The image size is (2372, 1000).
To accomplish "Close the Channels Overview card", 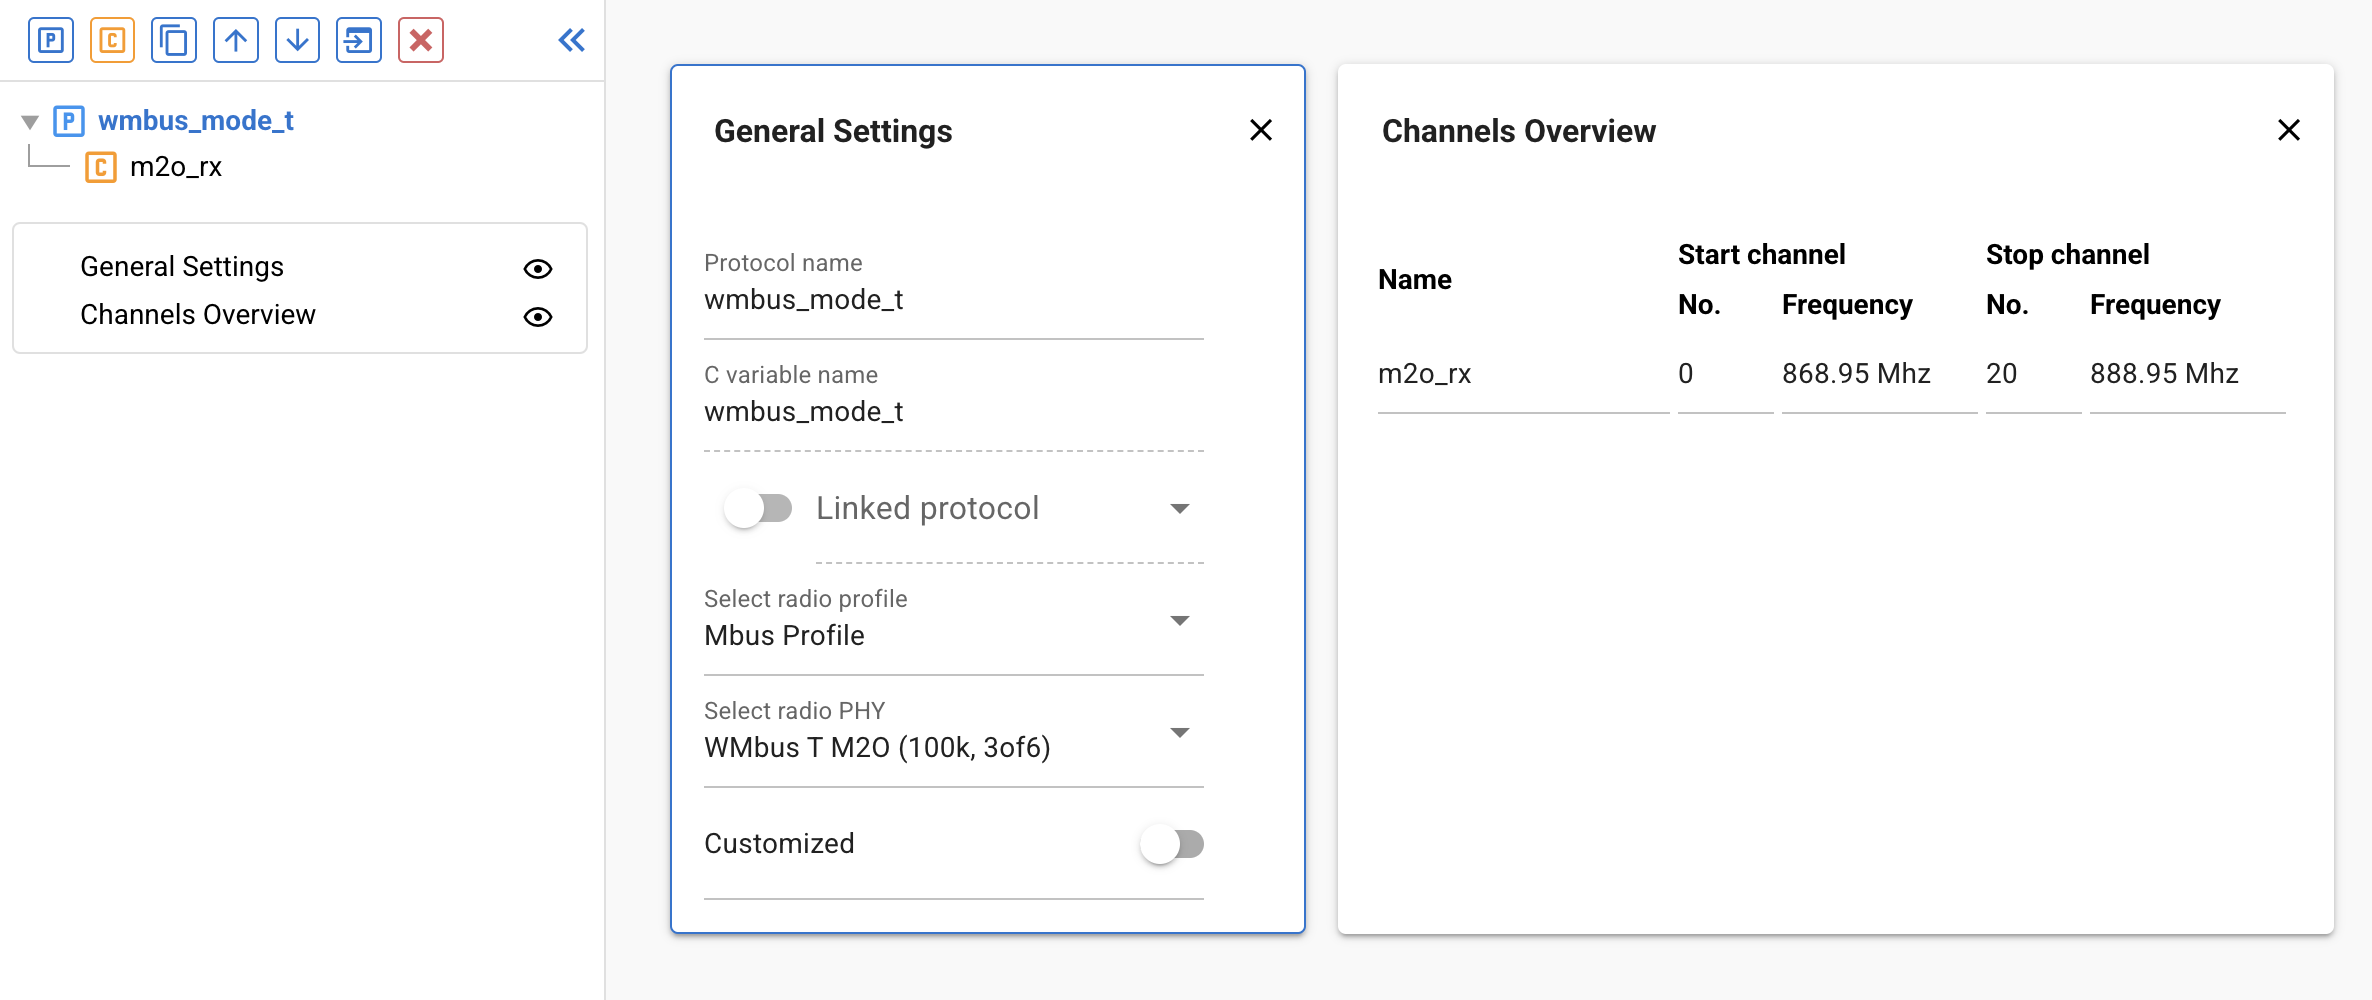I will pos(2289,130).
